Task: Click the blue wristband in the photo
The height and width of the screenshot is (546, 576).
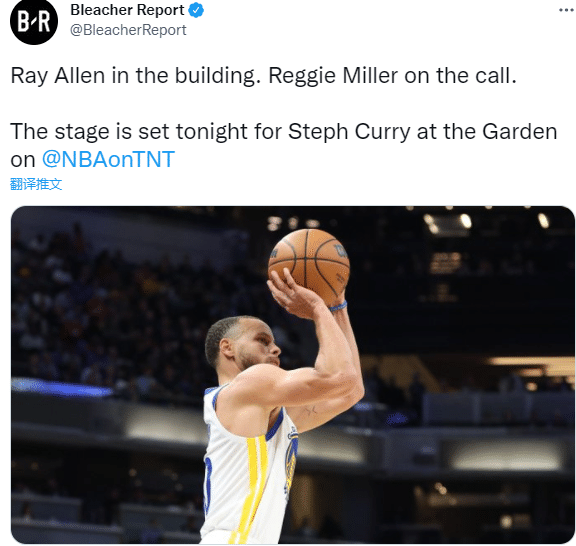Action: (338, 306)
